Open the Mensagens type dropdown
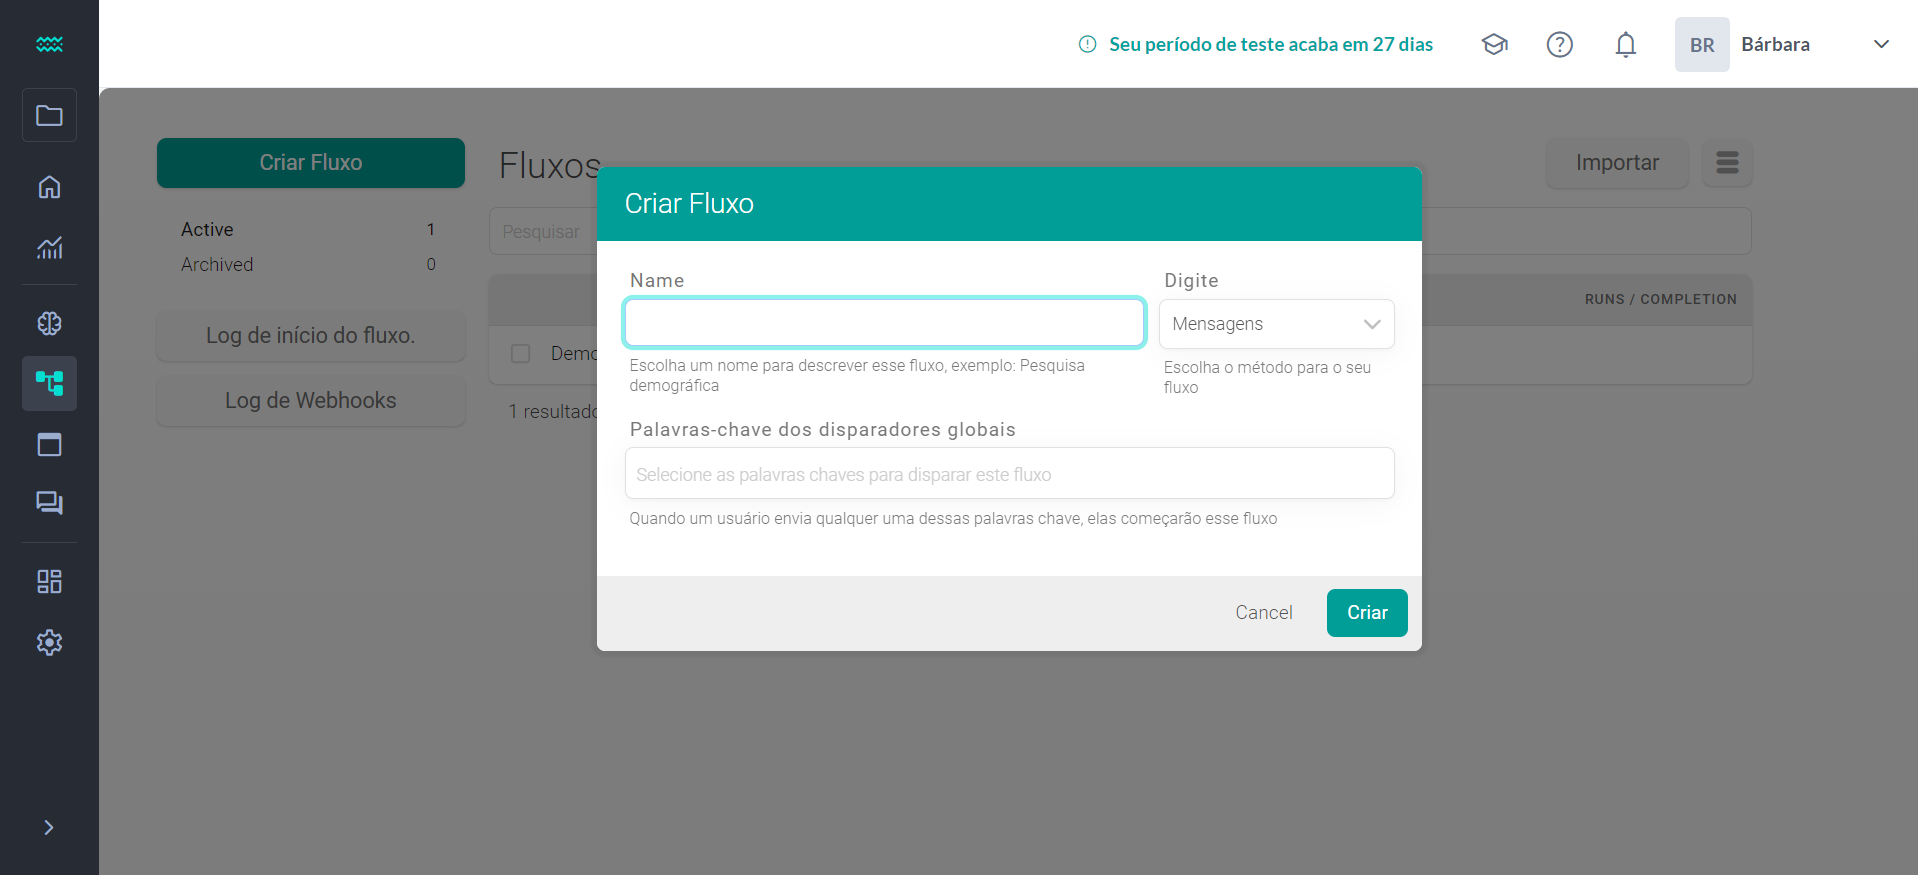1918x875 pixels. tap(1276, 324)
